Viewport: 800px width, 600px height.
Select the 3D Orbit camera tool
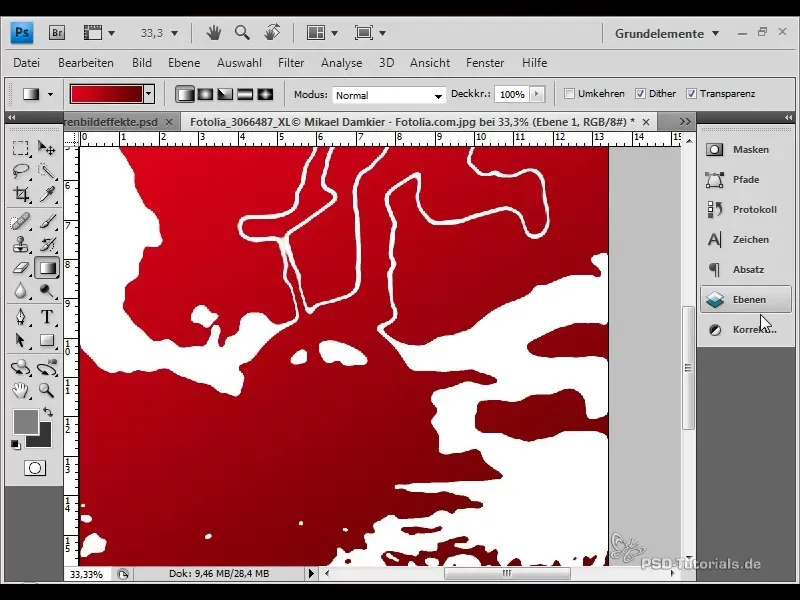coord(46,367)
